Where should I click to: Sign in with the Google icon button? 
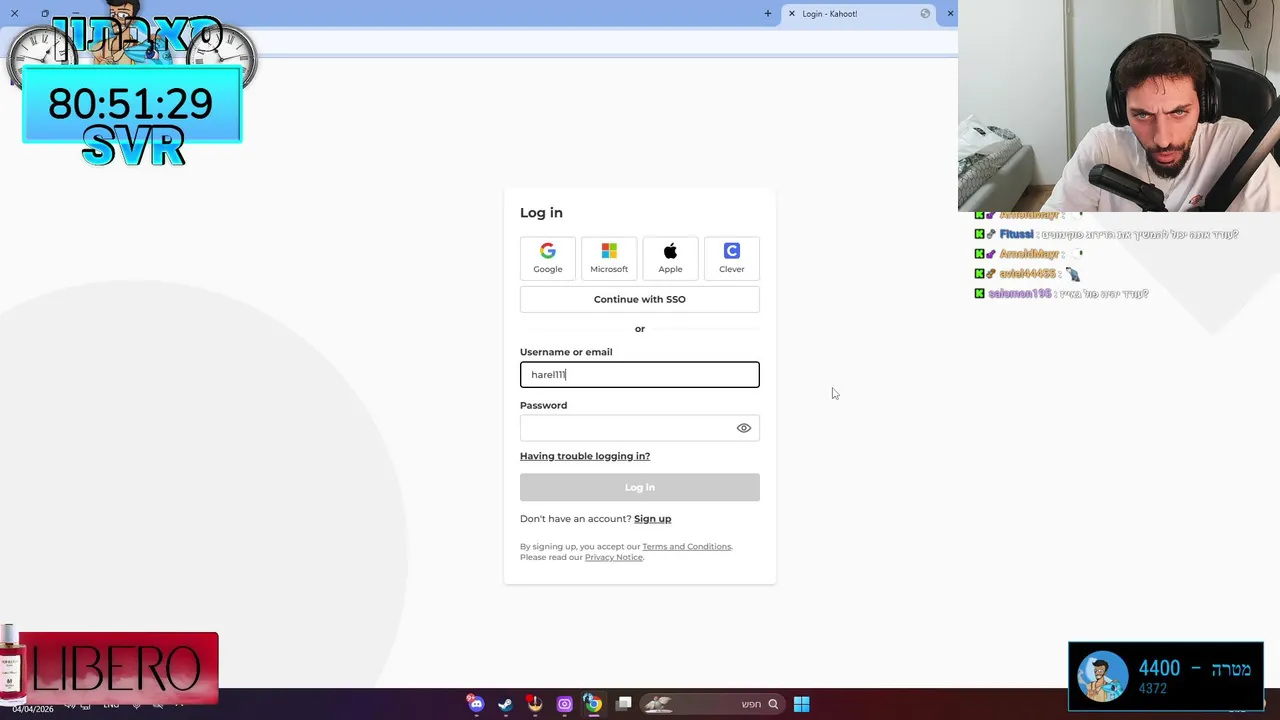(x=548, y=258)
